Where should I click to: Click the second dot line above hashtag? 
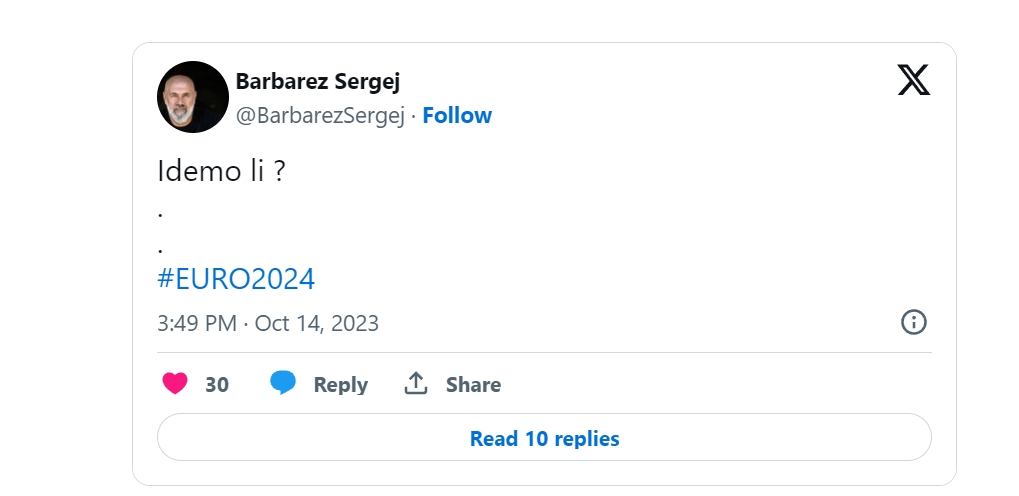(161, 250)
